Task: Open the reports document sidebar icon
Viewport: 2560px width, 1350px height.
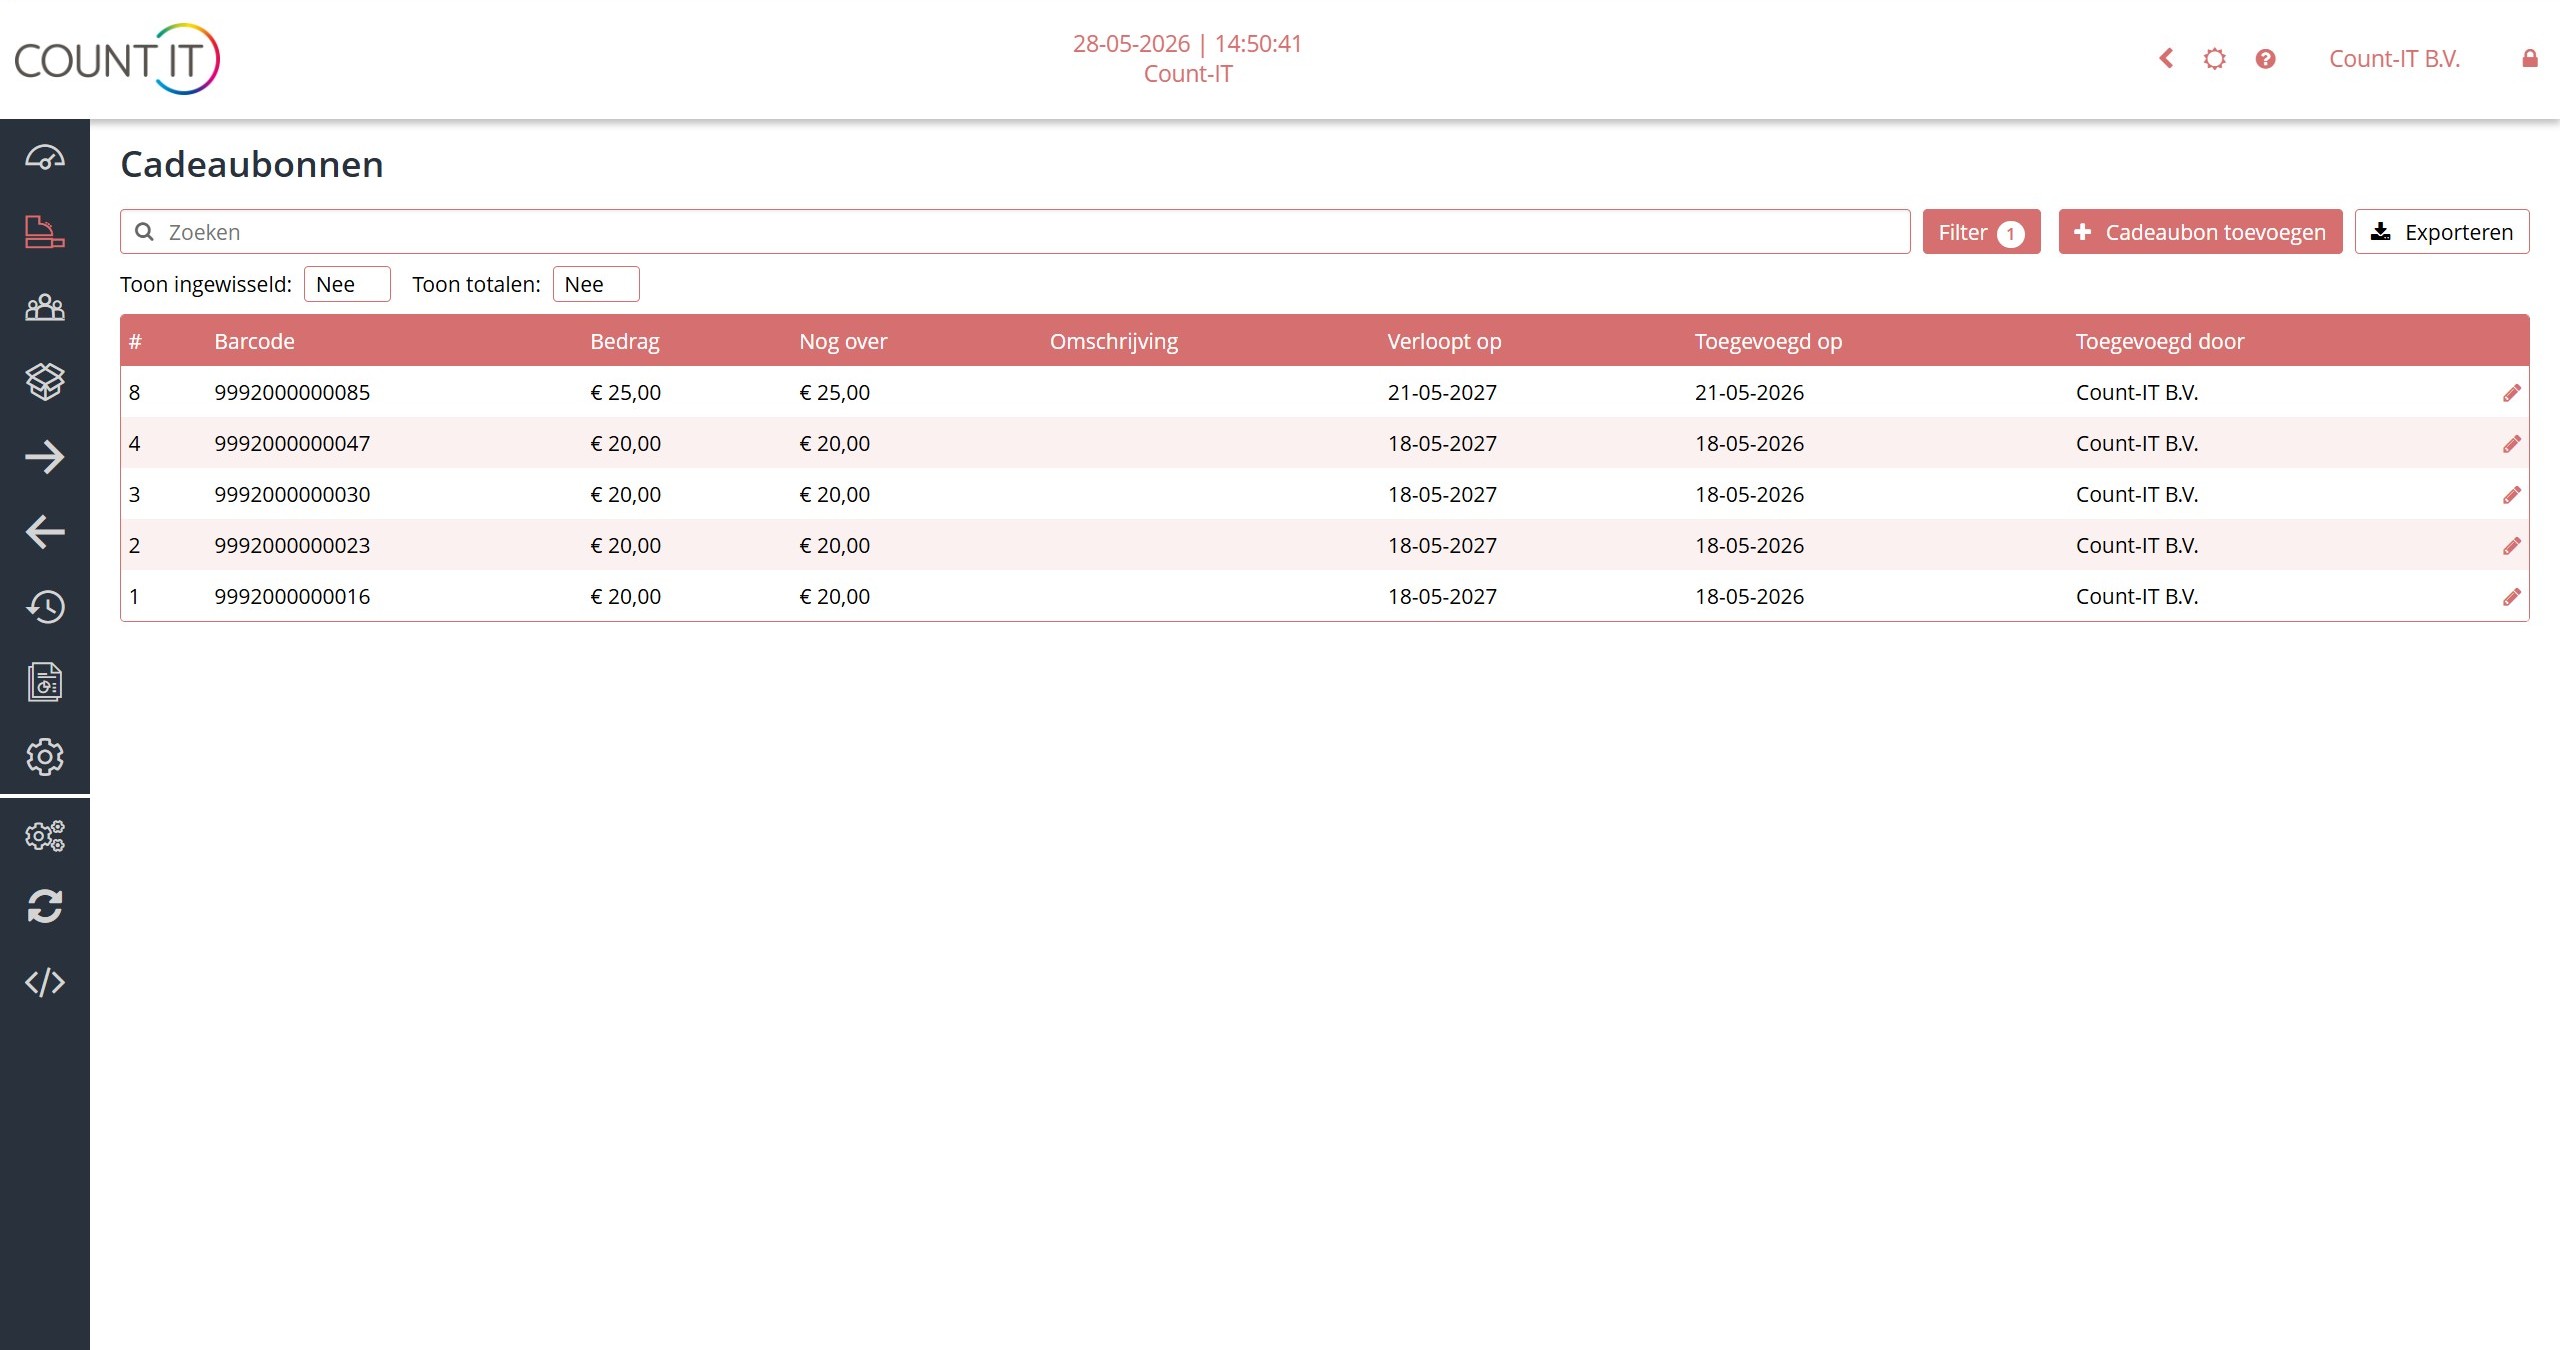Action: pyautogui.click(x=45, y=682)
